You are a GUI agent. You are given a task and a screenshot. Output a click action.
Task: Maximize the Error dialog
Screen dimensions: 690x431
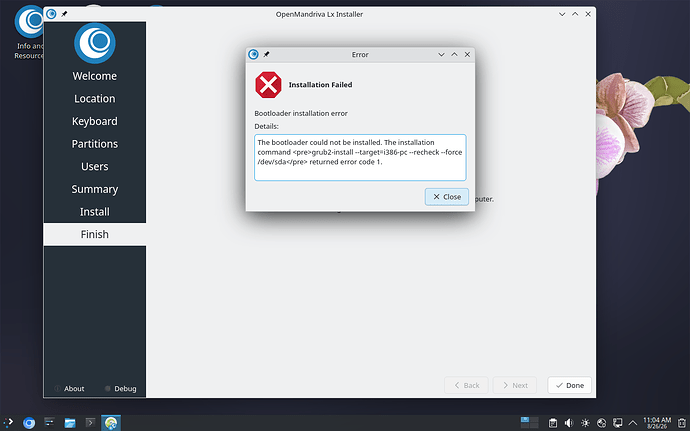coord(455,55)
